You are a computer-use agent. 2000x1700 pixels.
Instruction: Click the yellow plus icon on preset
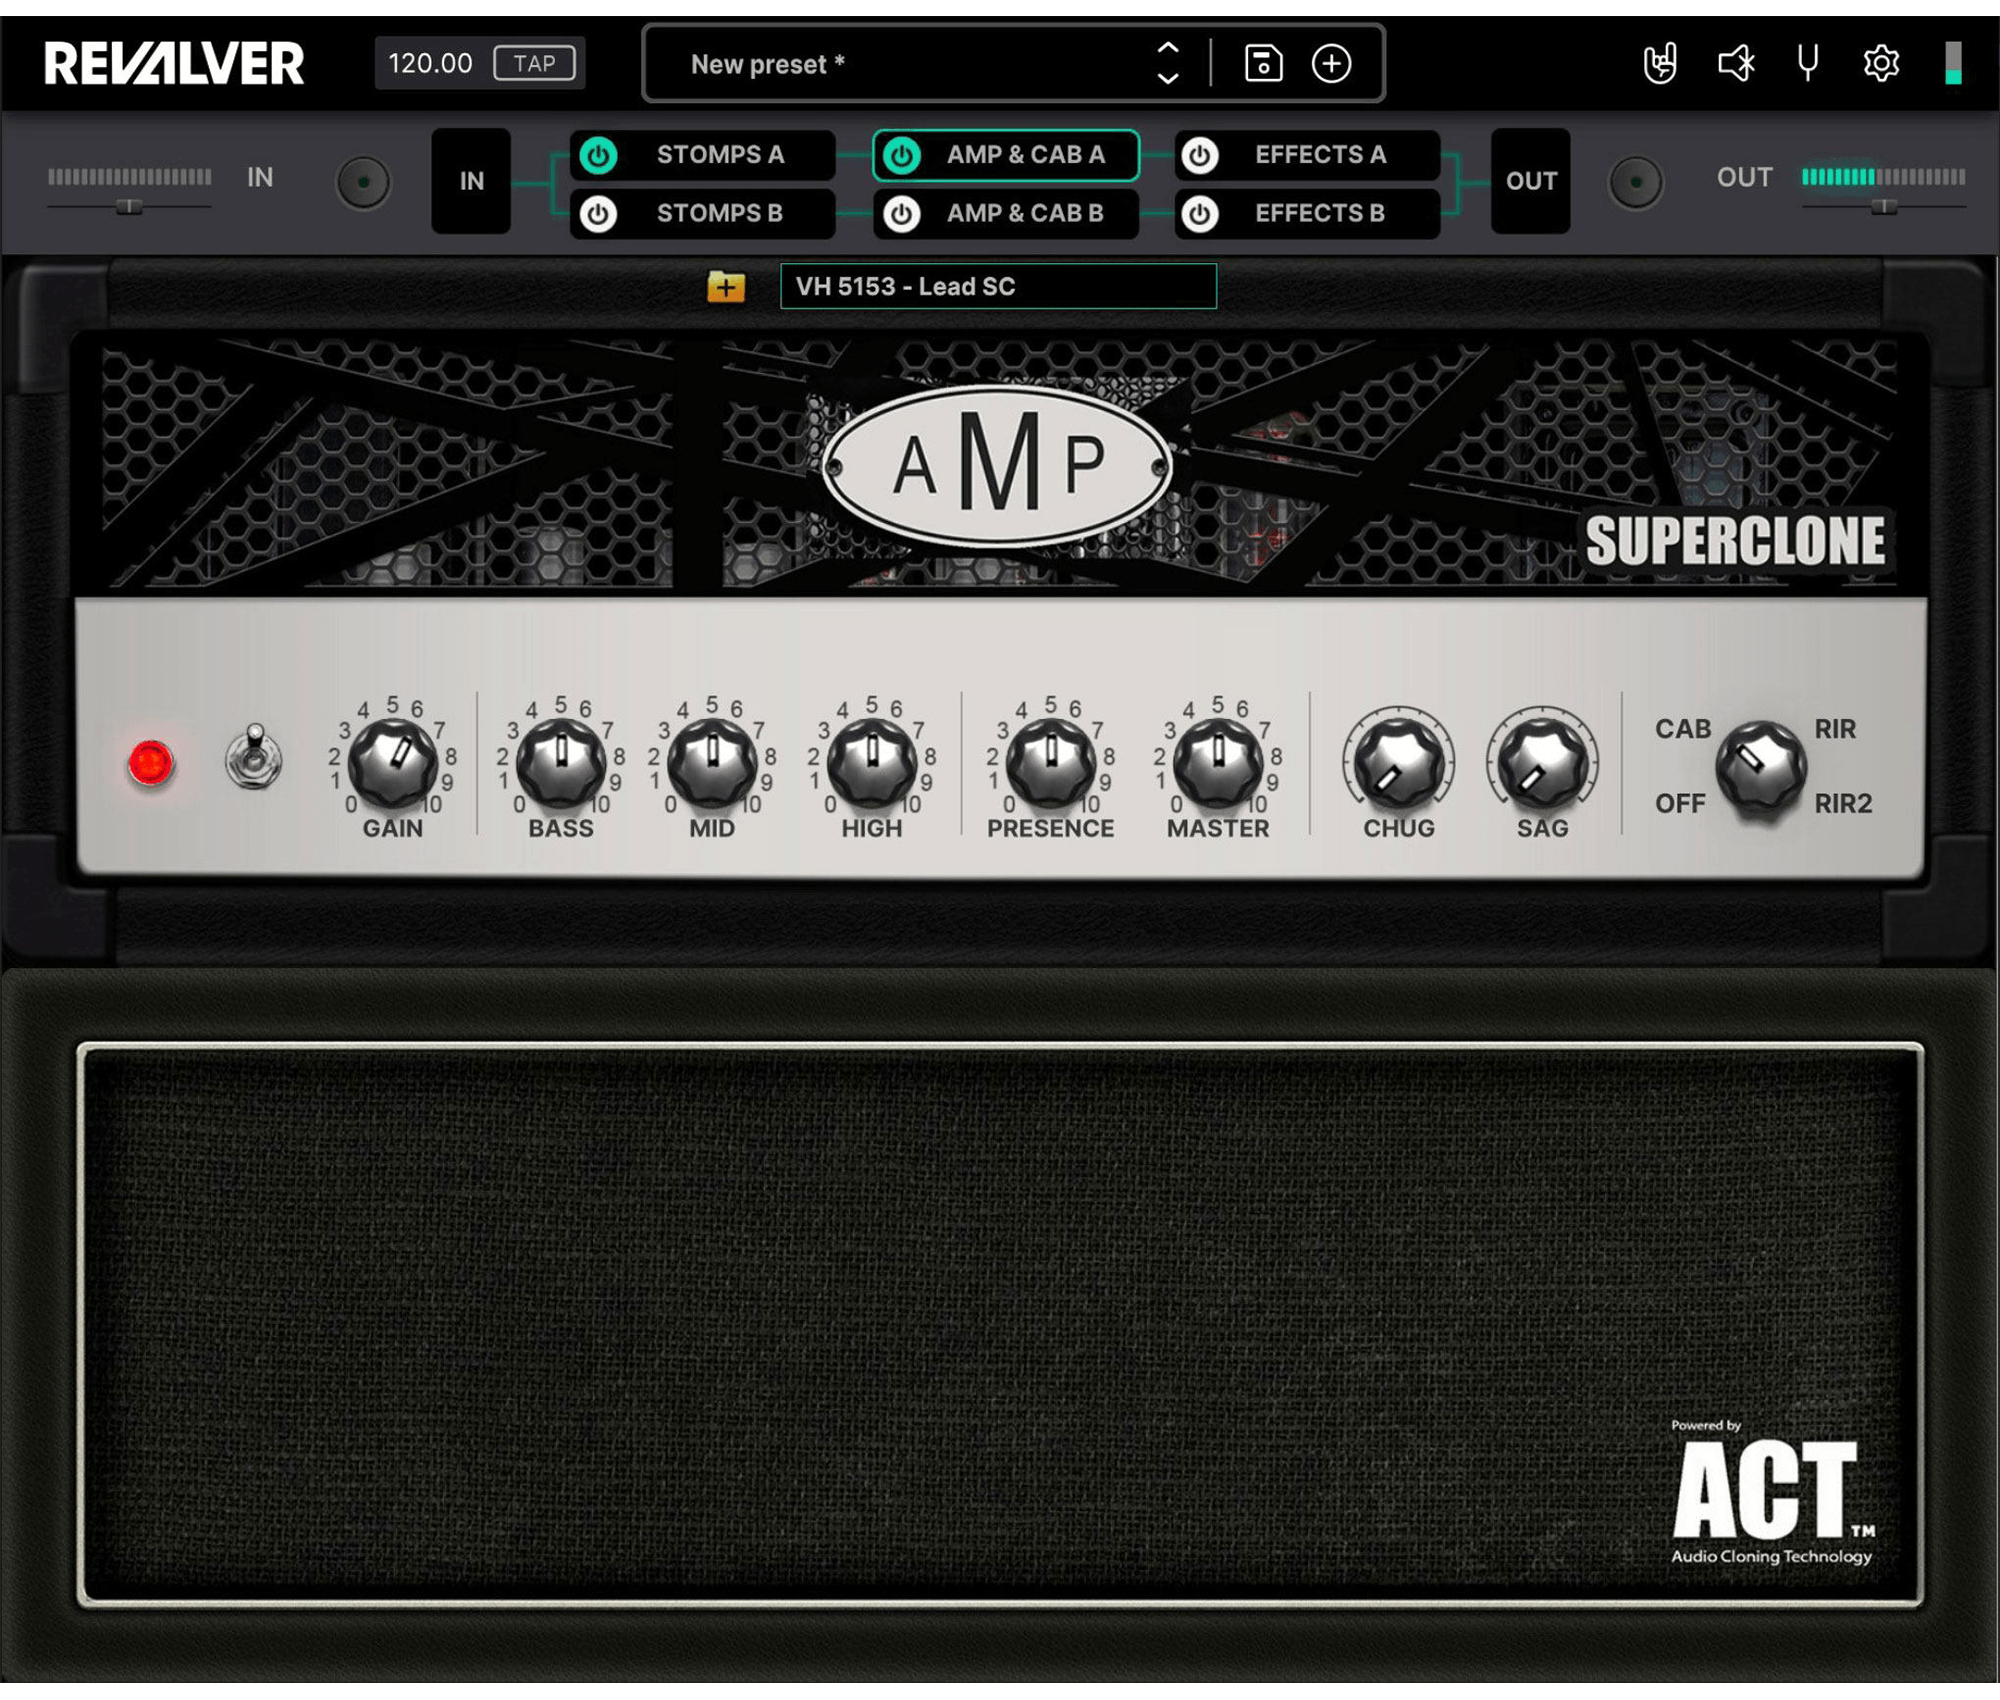(728, 285)
